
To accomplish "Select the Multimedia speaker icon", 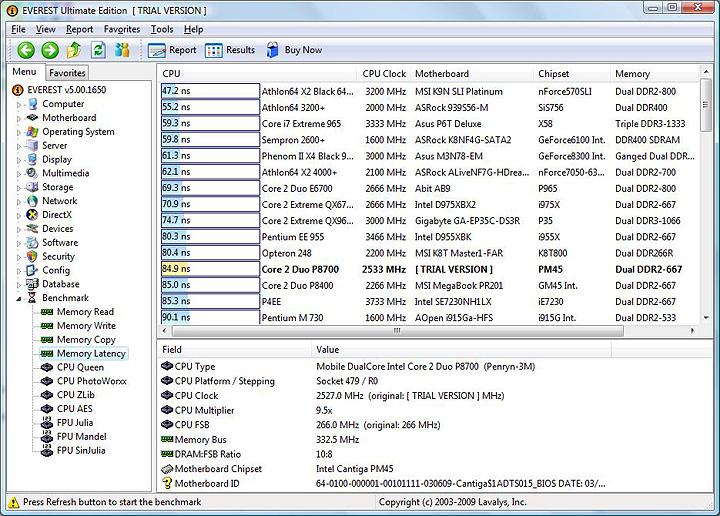I will click(32, 173).
